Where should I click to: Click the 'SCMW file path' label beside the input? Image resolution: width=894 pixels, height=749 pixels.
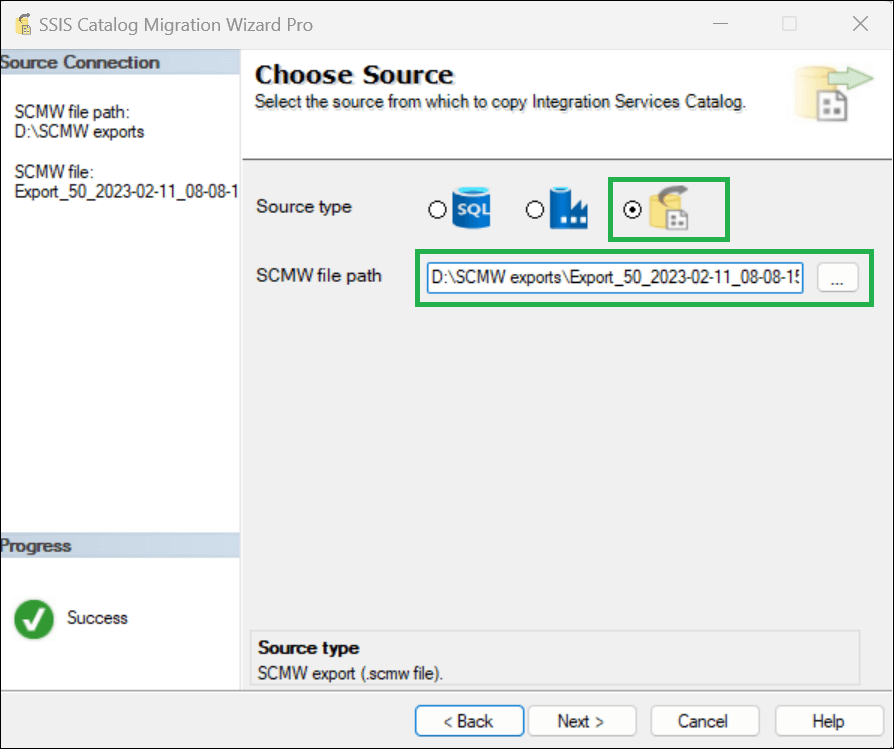pyautogui.click(x=319, y=275)
